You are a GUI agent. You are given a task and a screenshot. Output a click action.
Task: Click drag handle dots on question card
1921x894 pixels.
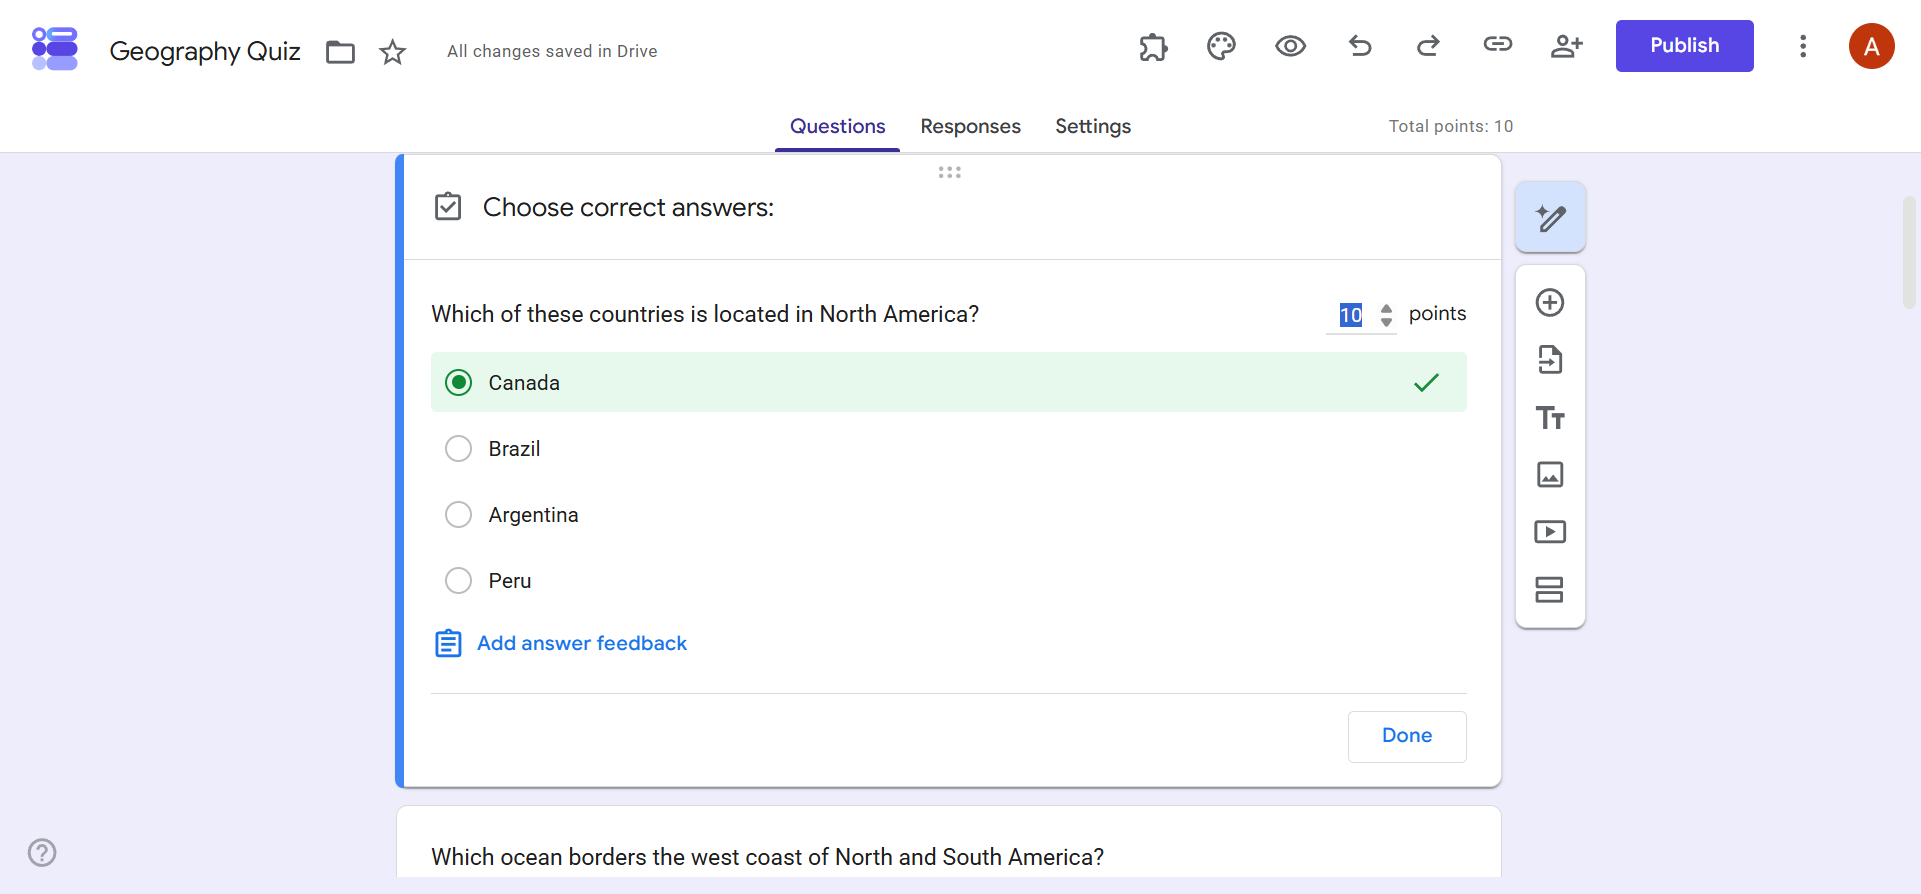click(950, 172)
